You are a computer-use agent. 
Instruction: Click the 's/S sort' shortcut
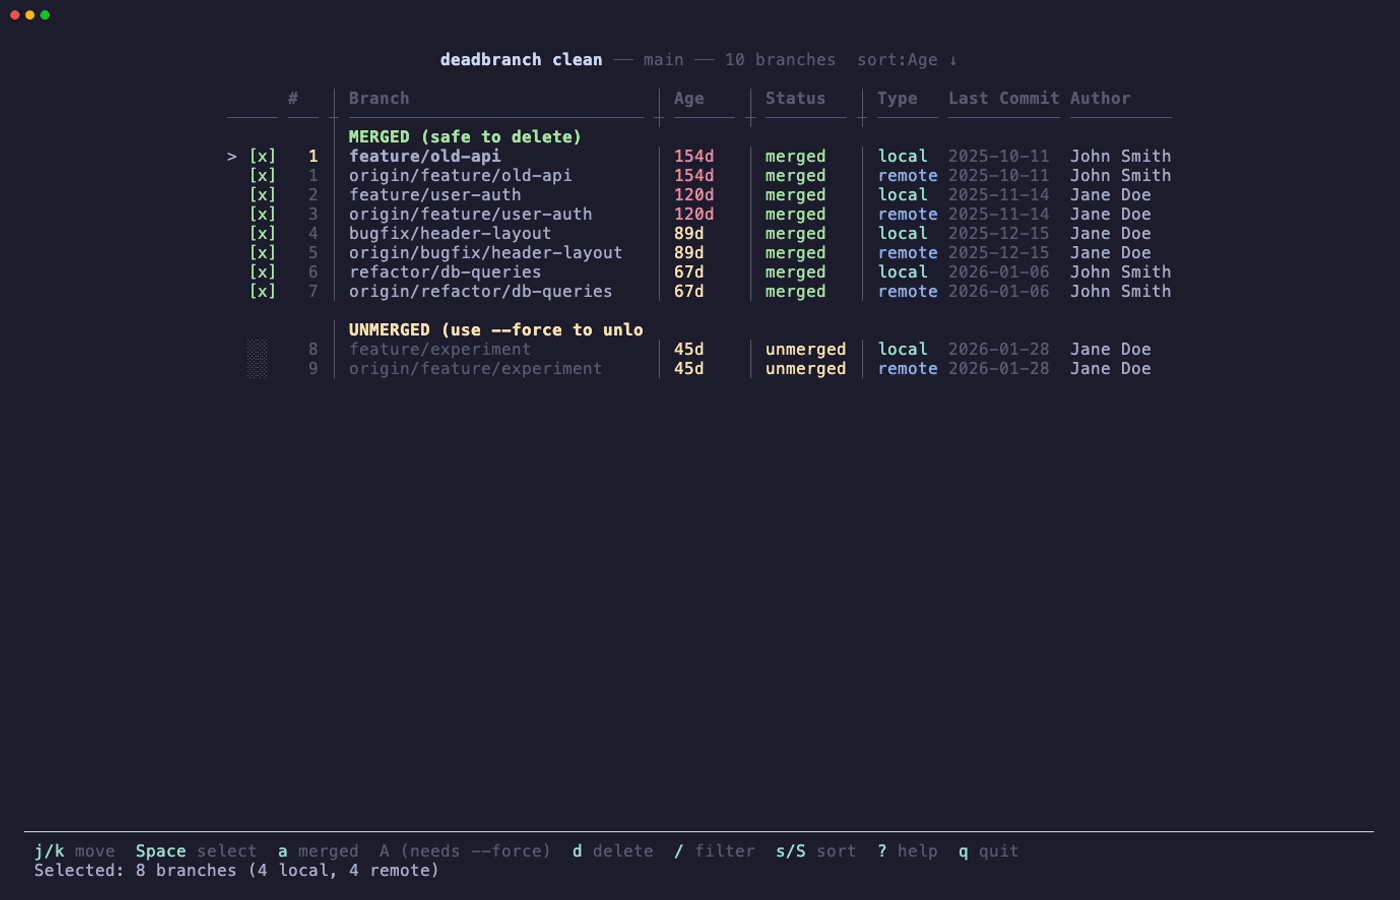(x=816, y=851)
